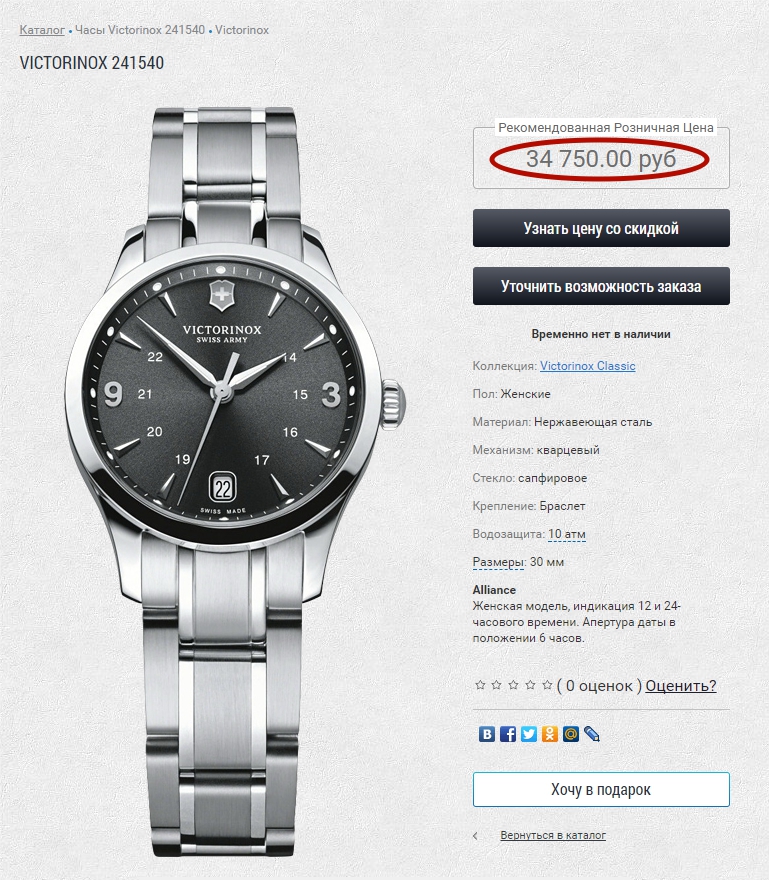Open the Victorinox Classic collection link

click(588, 366)
